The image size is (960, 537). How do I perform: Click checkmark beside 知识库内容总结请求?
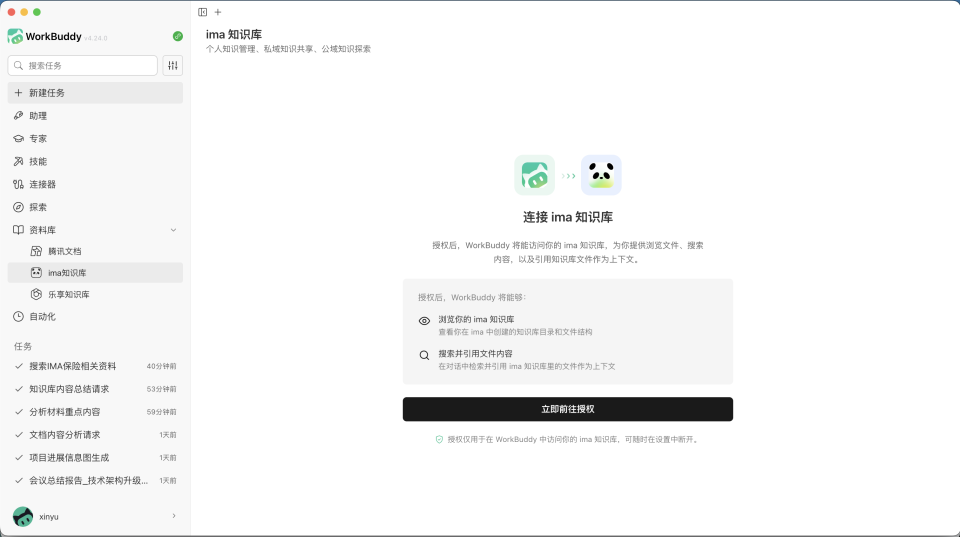click(x=18, y=389)
